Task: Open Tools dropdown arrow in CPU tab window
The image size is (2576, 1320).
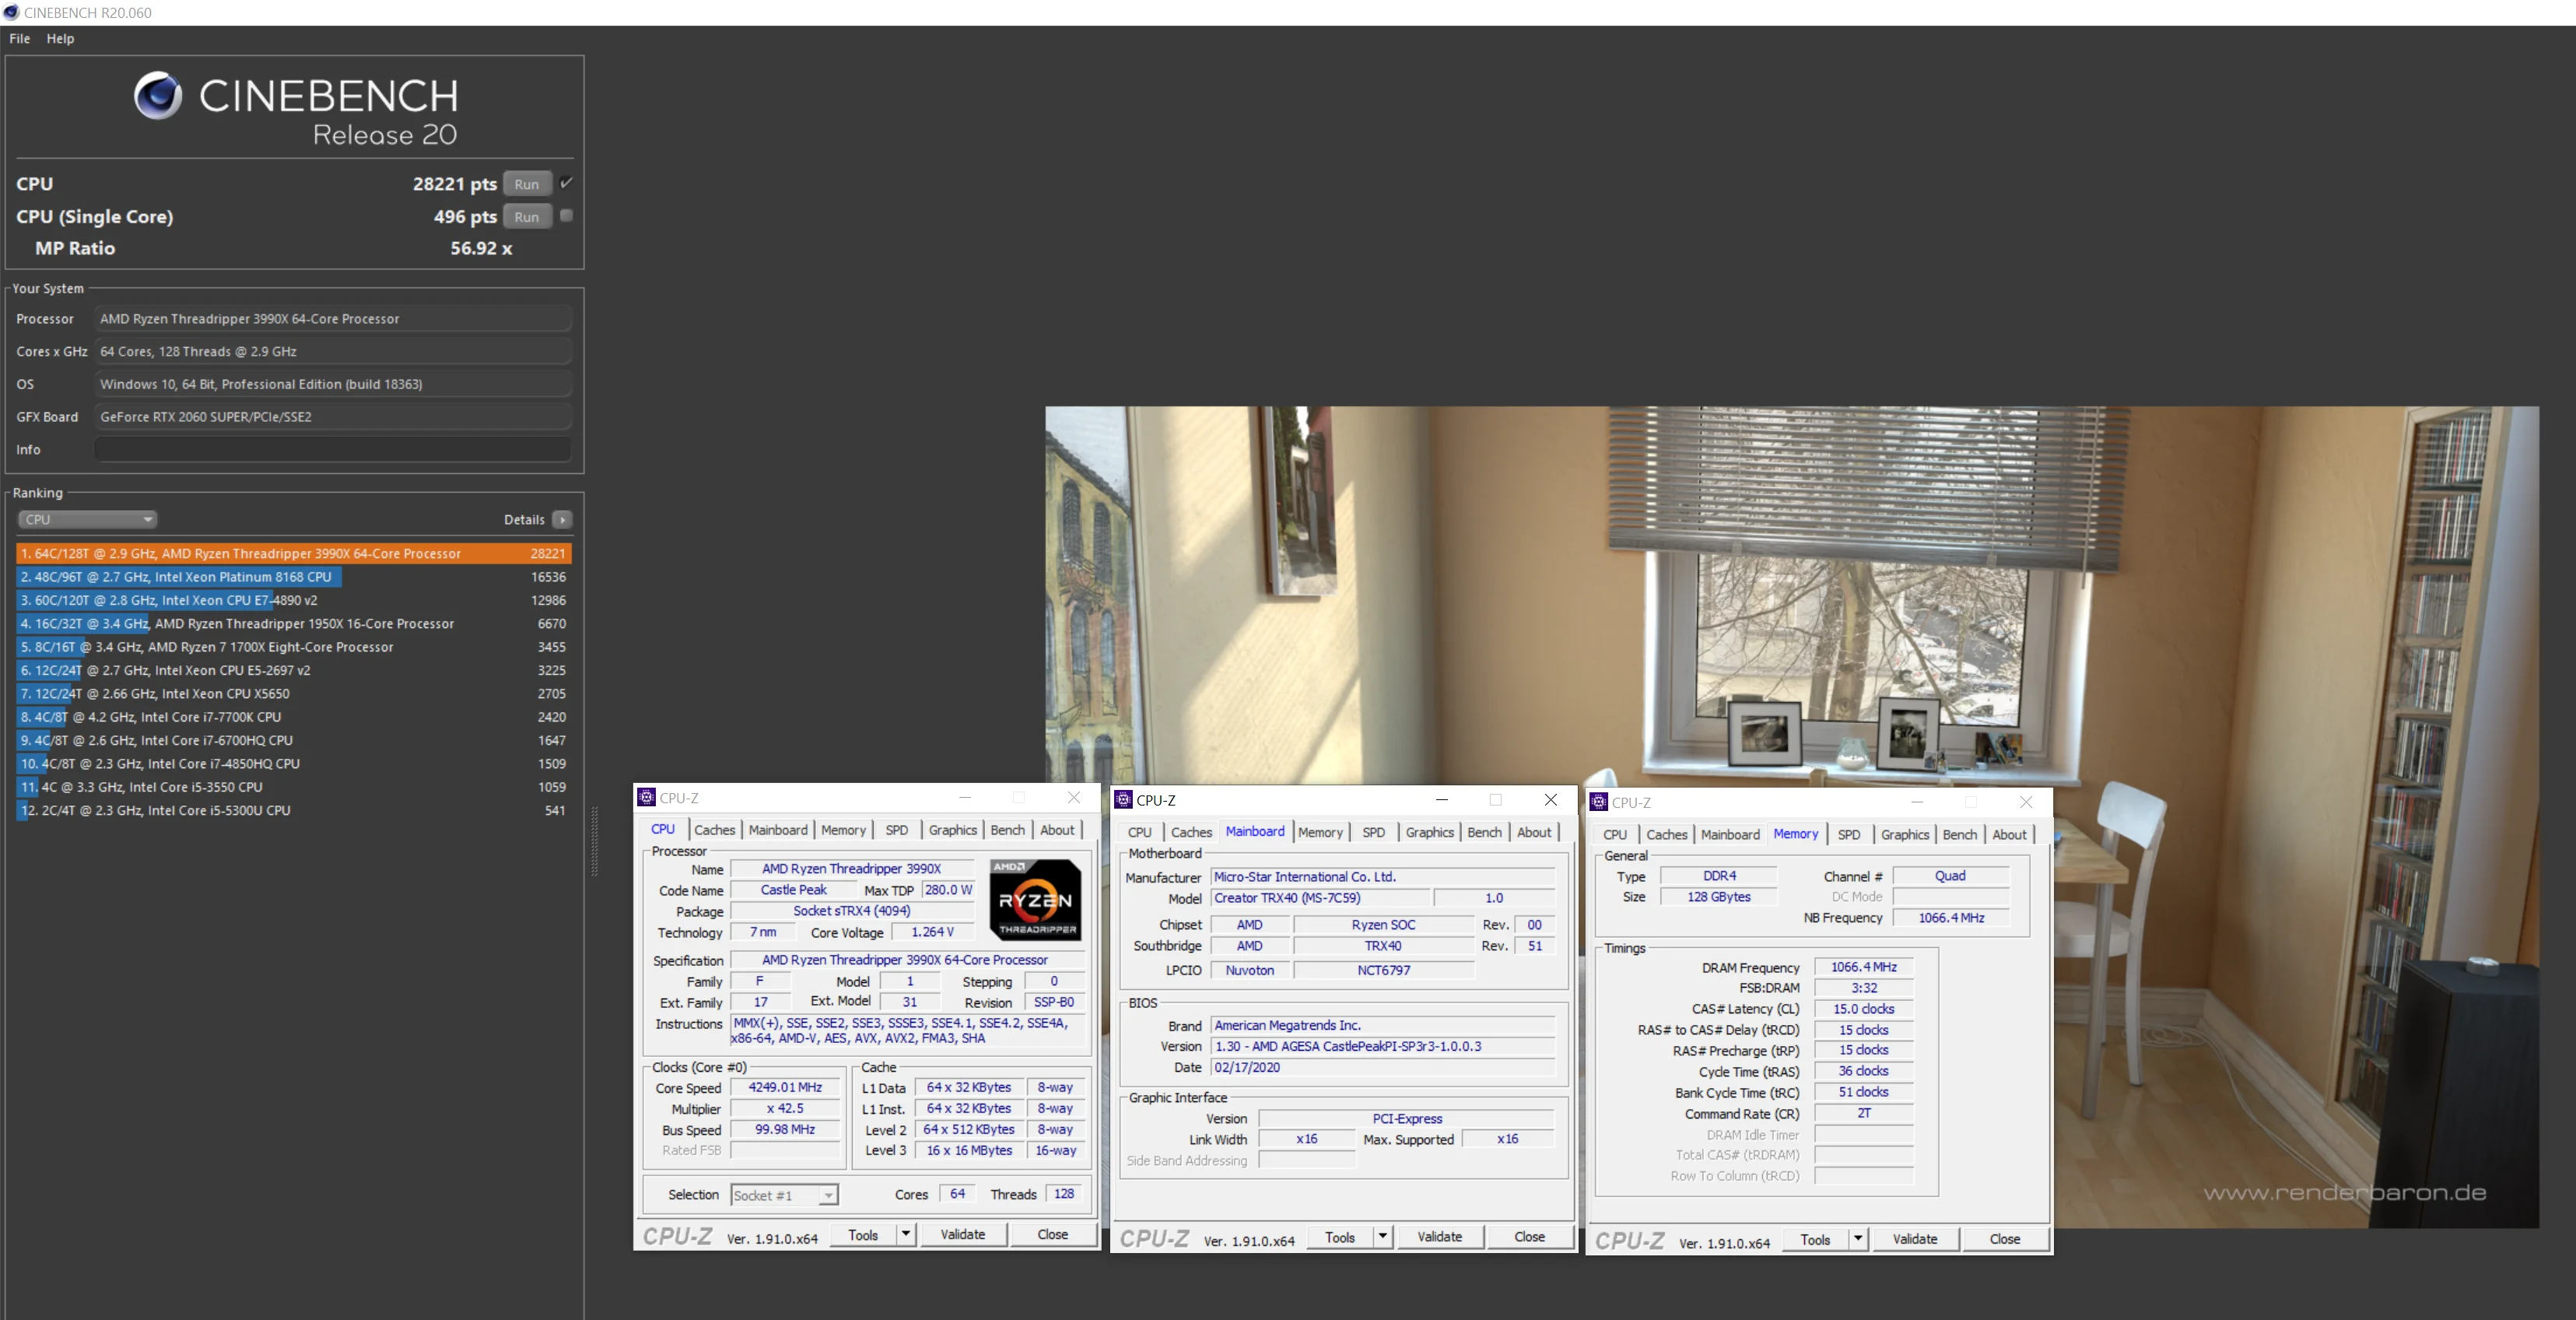Action: pos(905,1234)
